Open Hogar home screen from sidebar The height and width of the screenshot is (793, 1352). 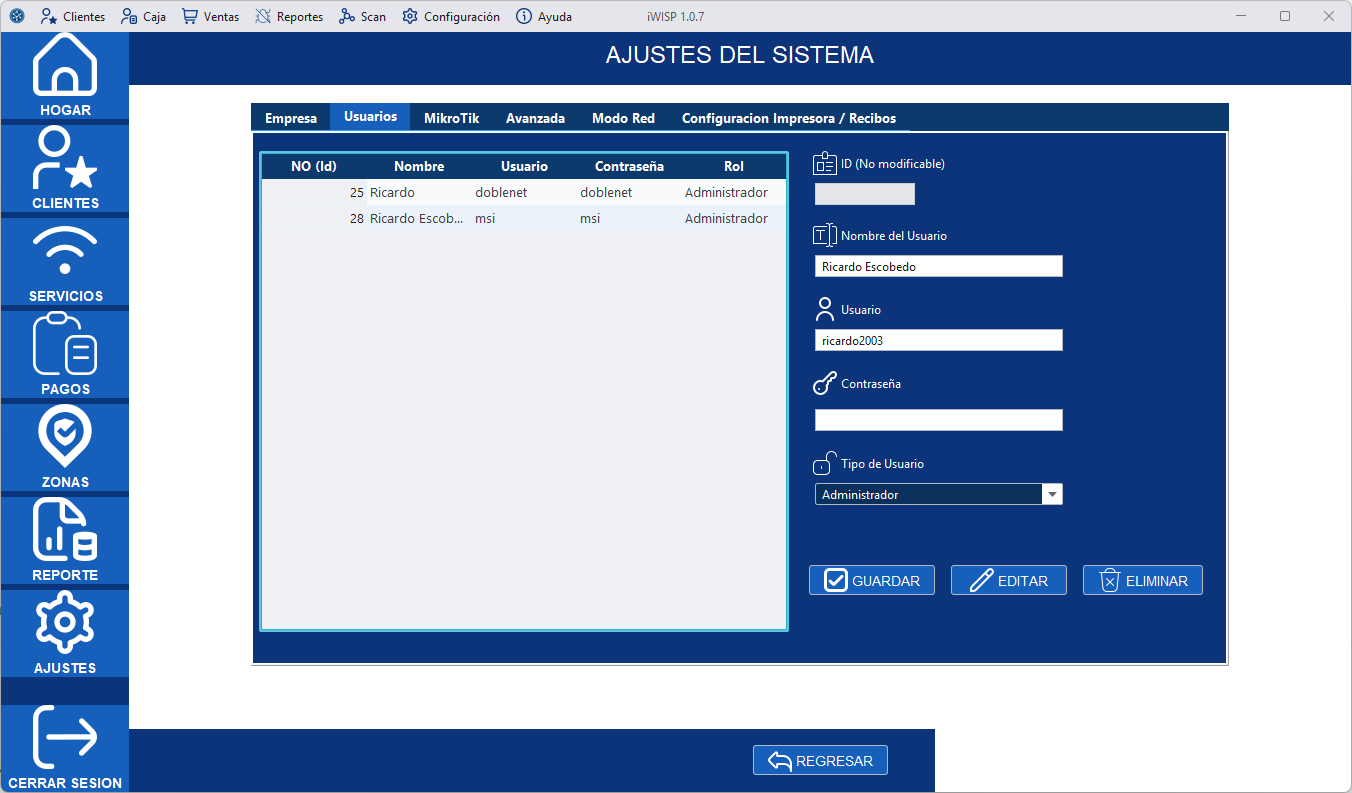click(64, 70)
